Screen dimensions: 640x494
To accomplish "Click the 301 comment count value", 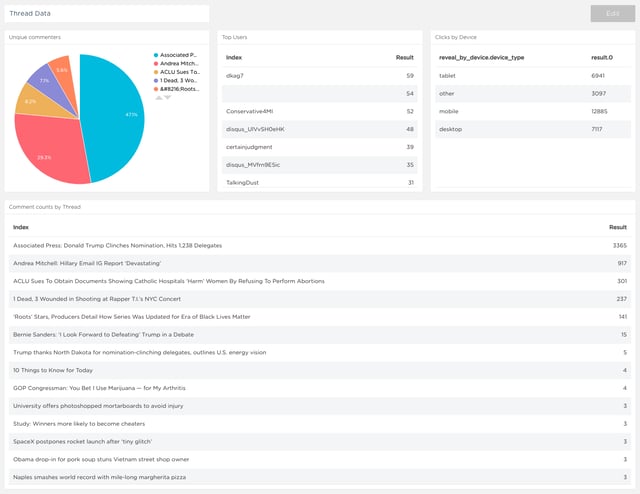I will click(x=622, y=281).
